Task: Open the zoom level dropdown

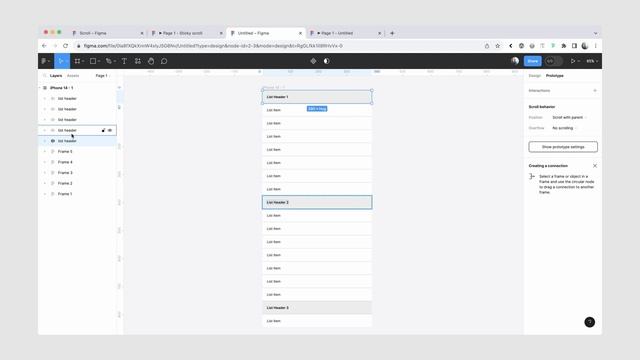Action: click(592, 61)
